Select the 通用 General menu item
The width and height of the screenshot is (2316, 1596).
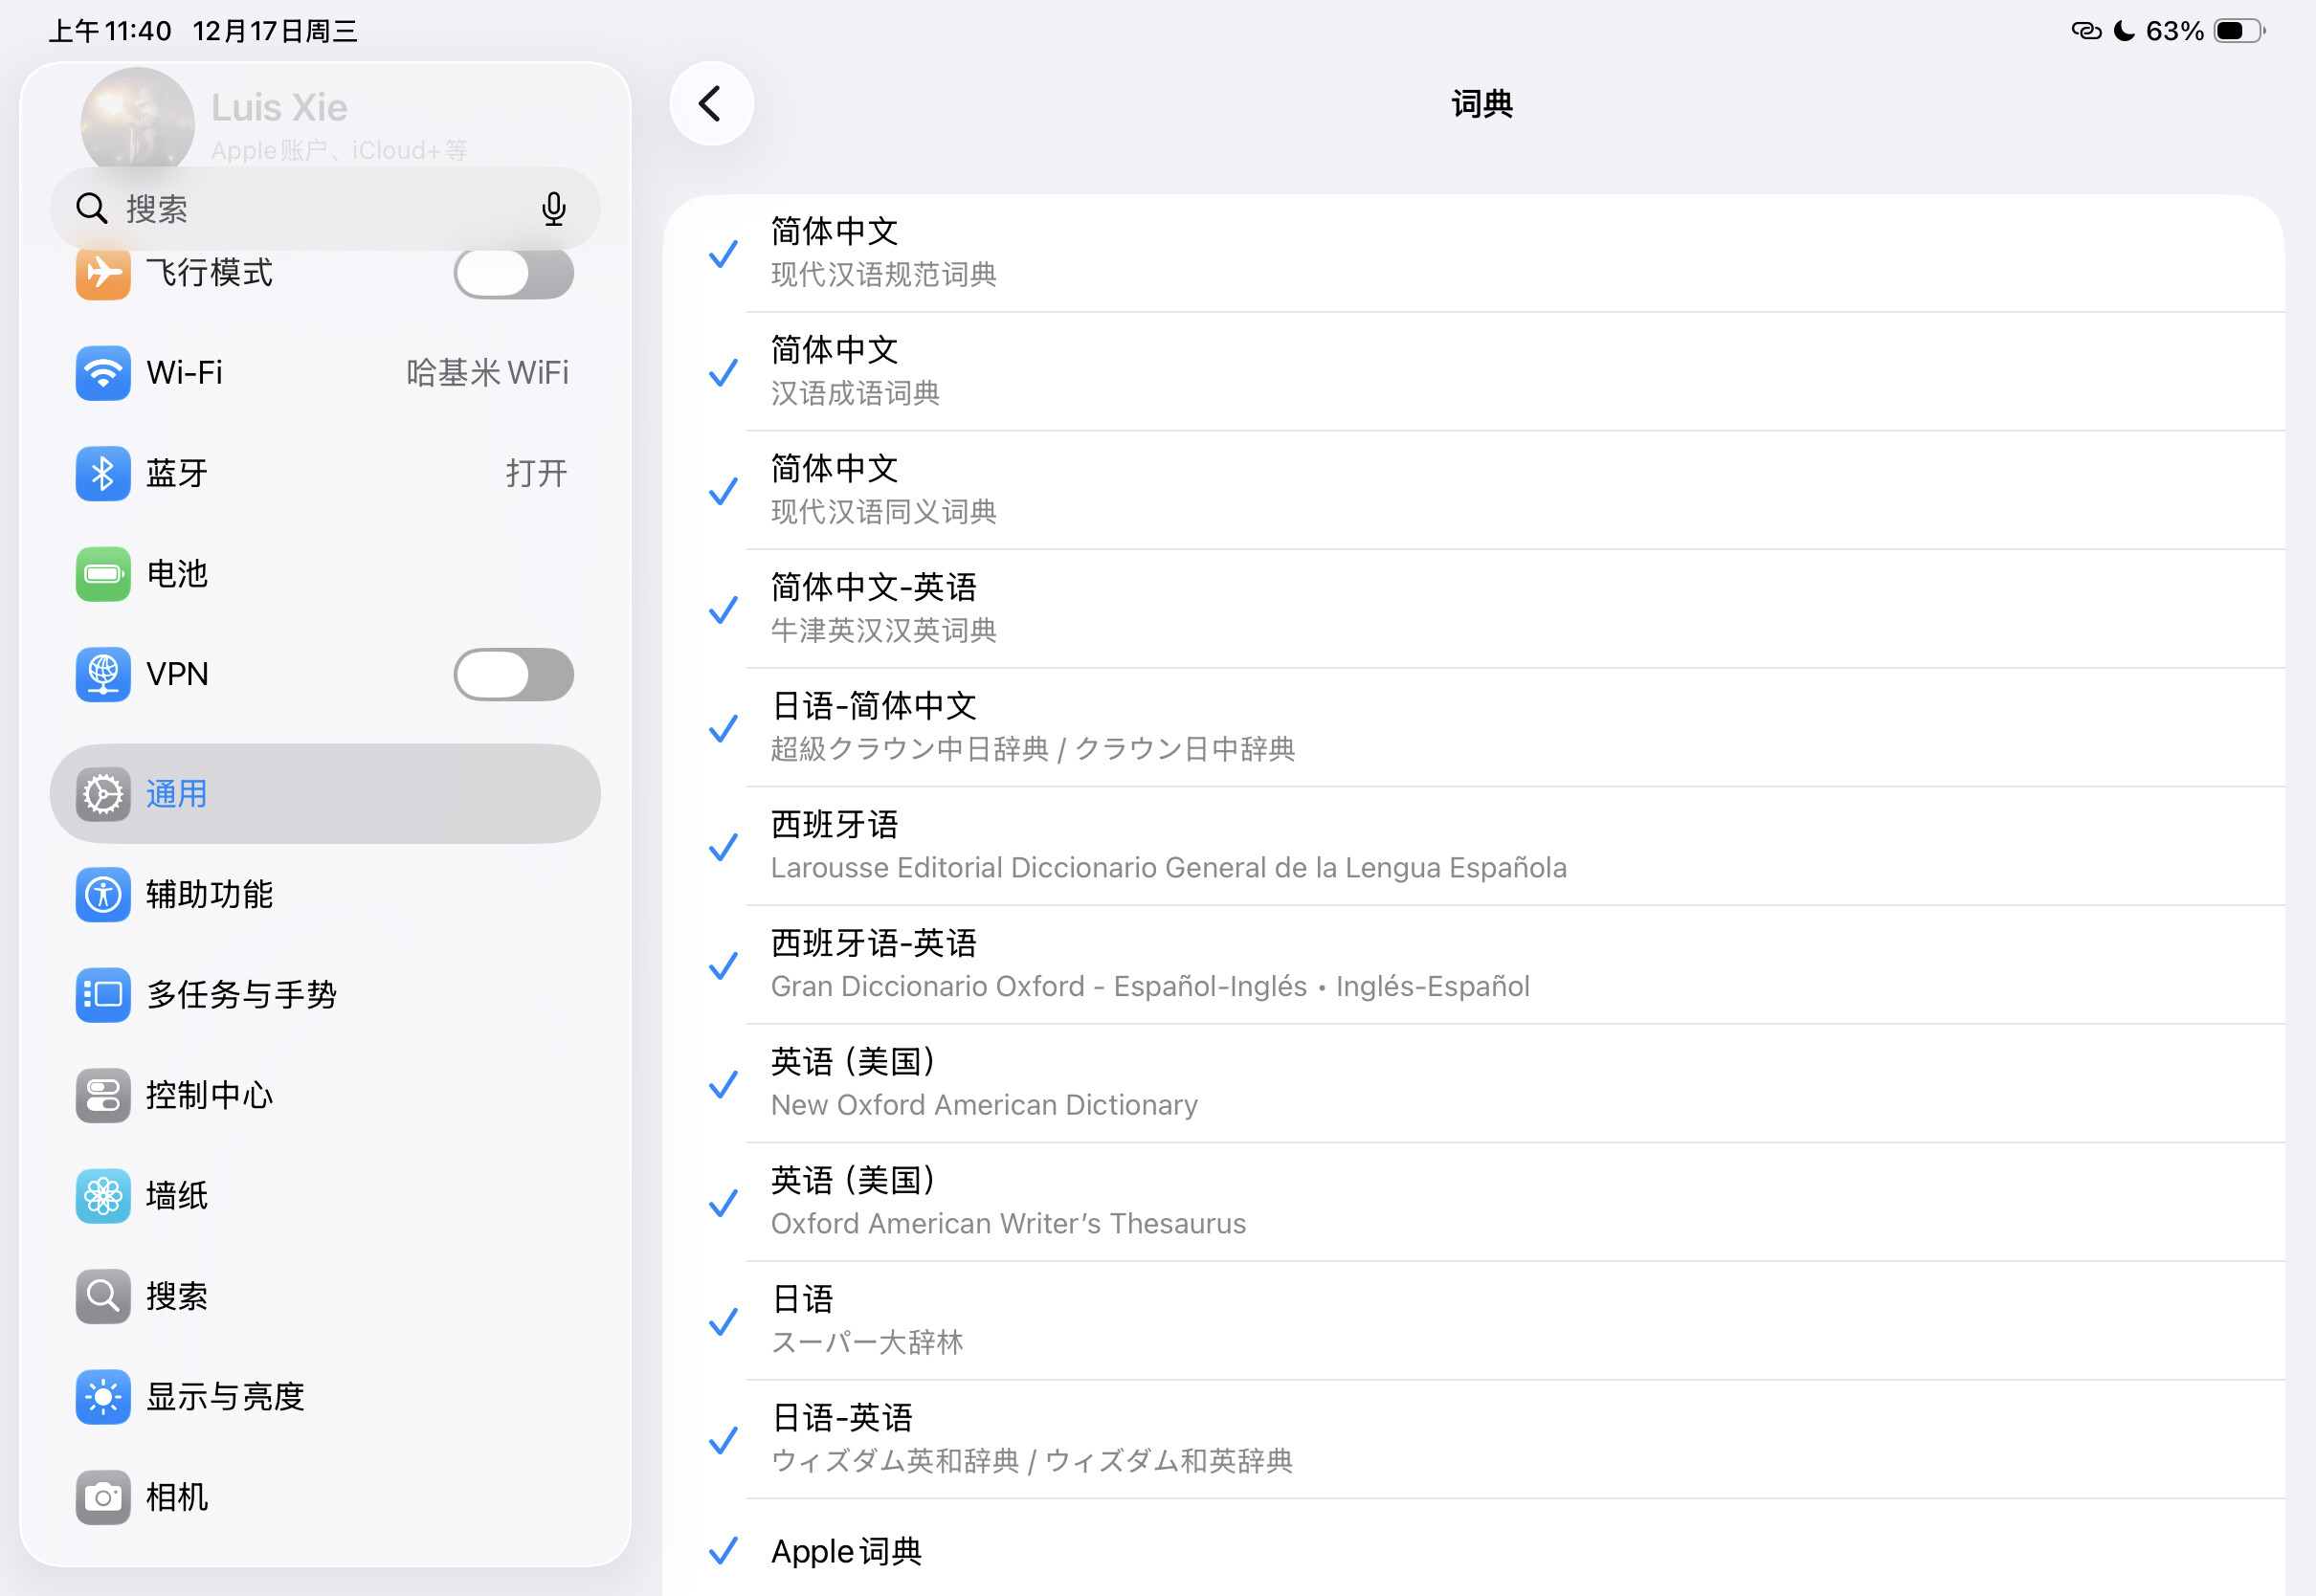[x=324, y=794]
